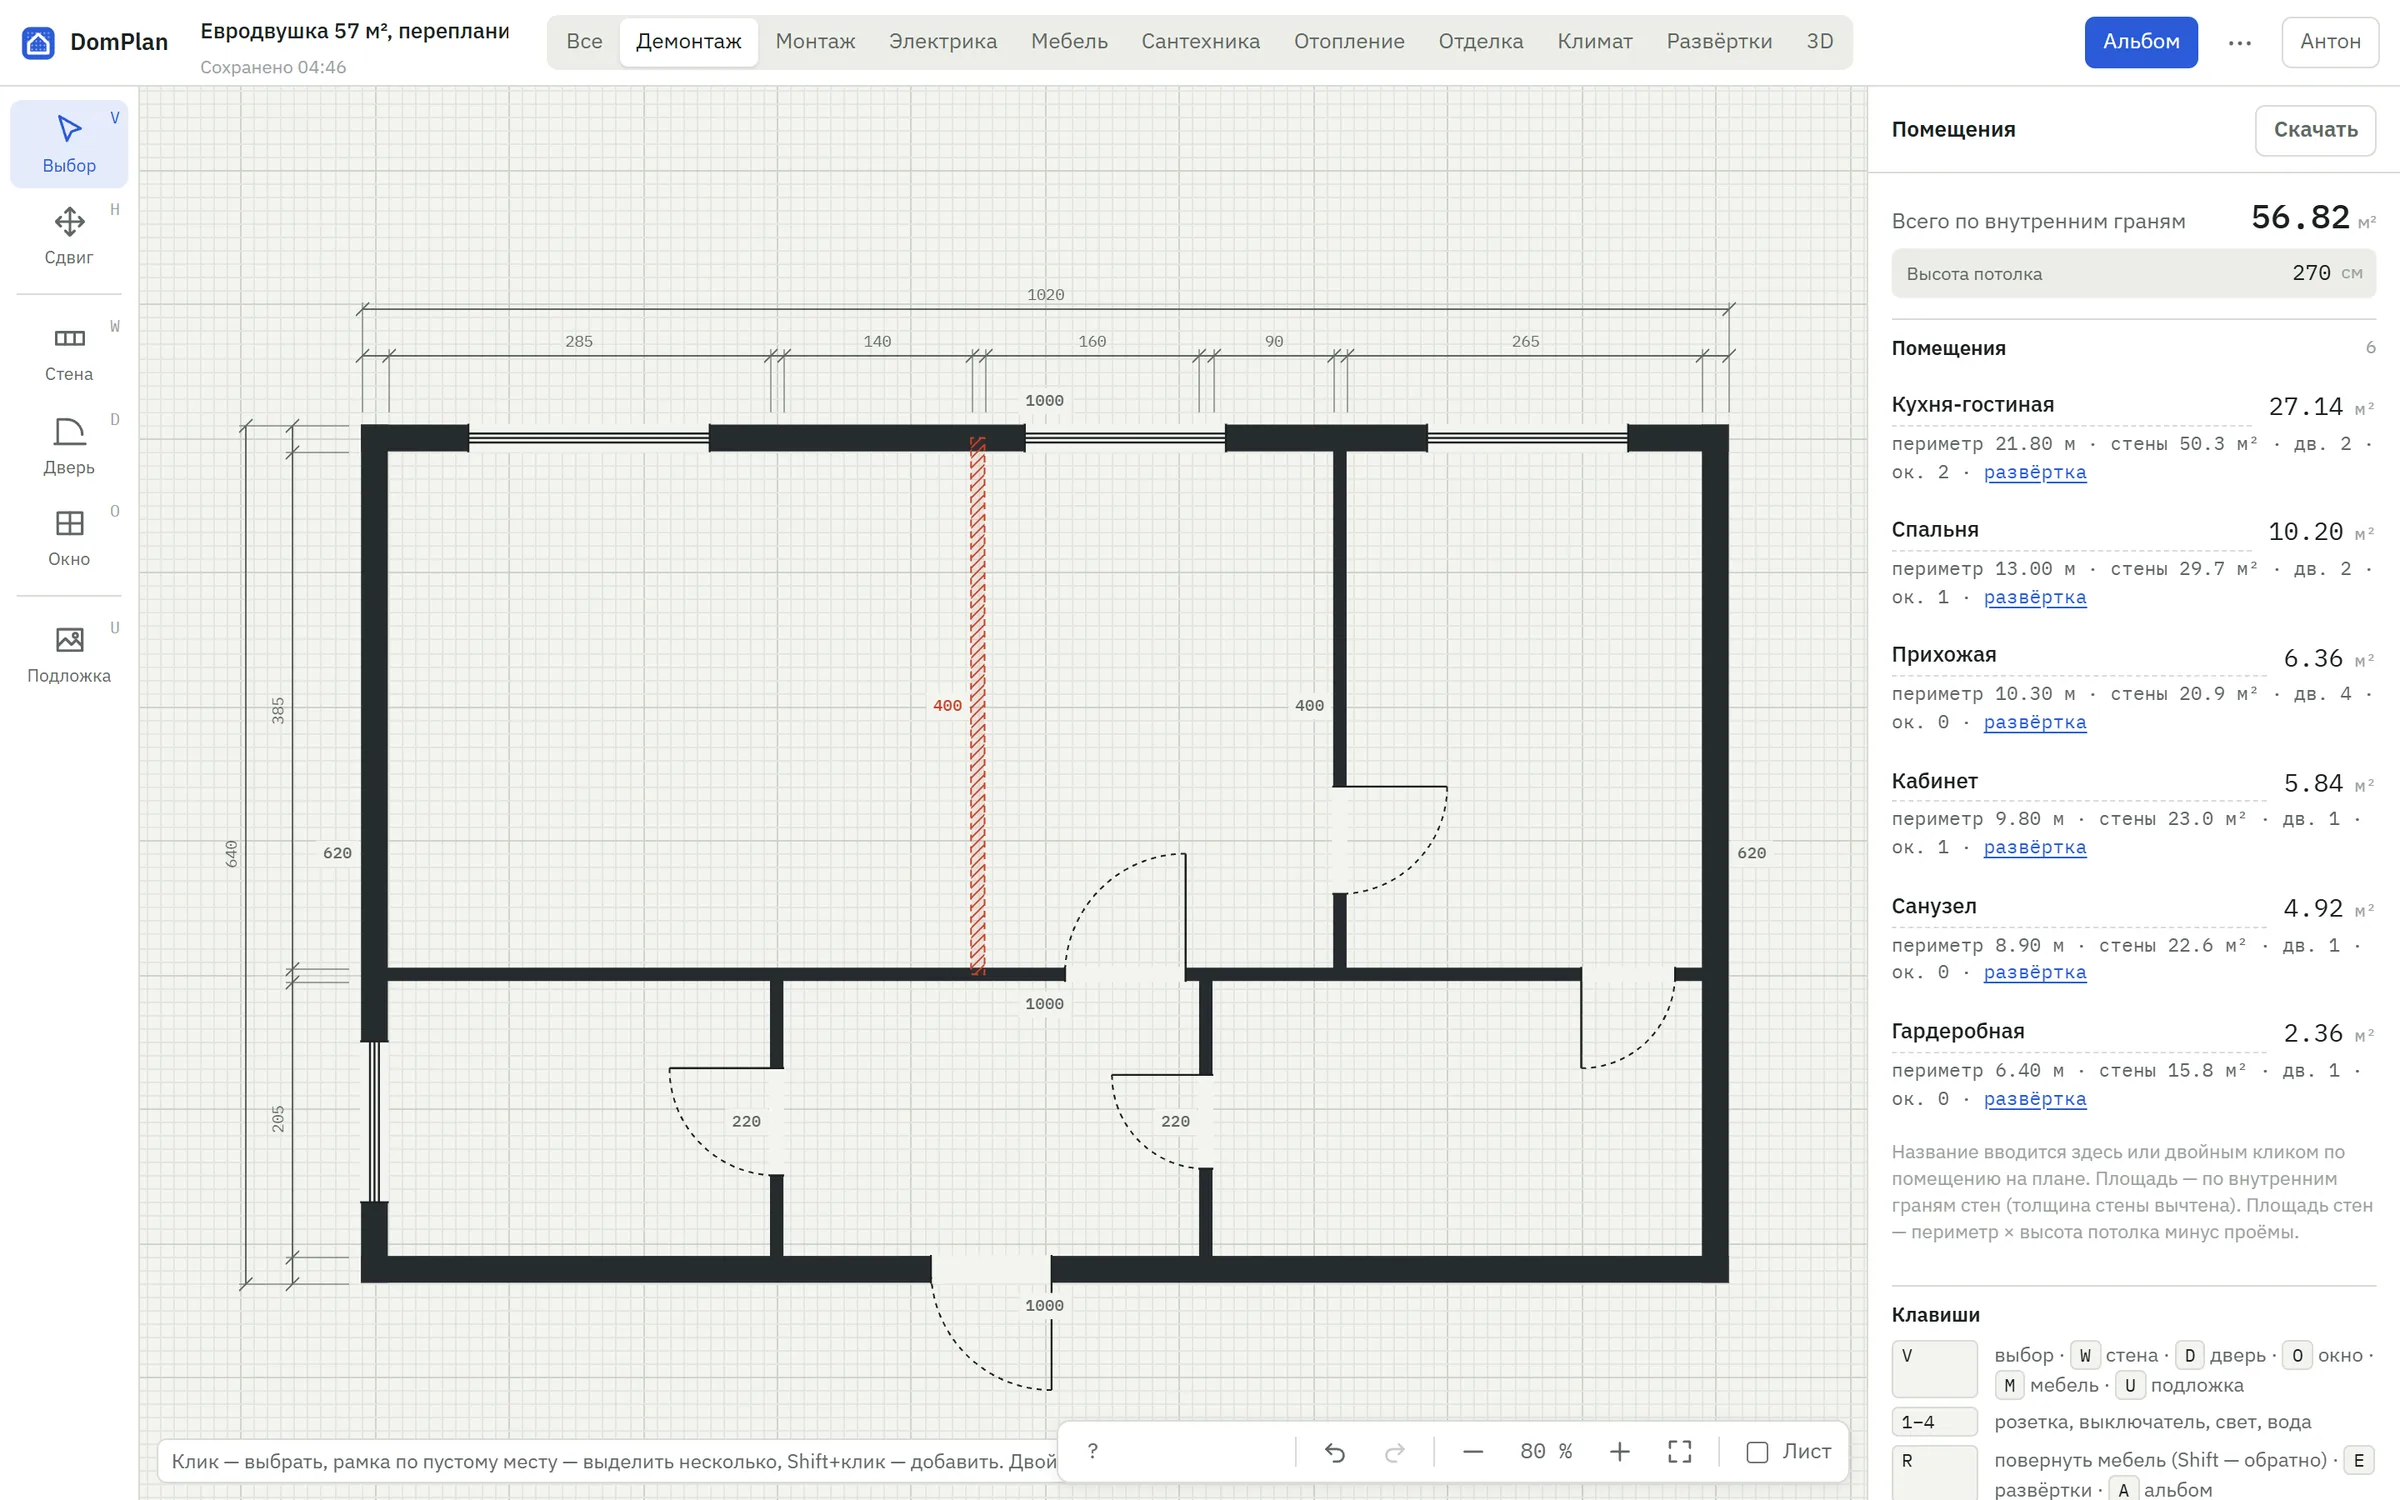Screen dimensions: 2400x1500
Task: Click the 80 % zoom value
Action: (1546, 1452)
